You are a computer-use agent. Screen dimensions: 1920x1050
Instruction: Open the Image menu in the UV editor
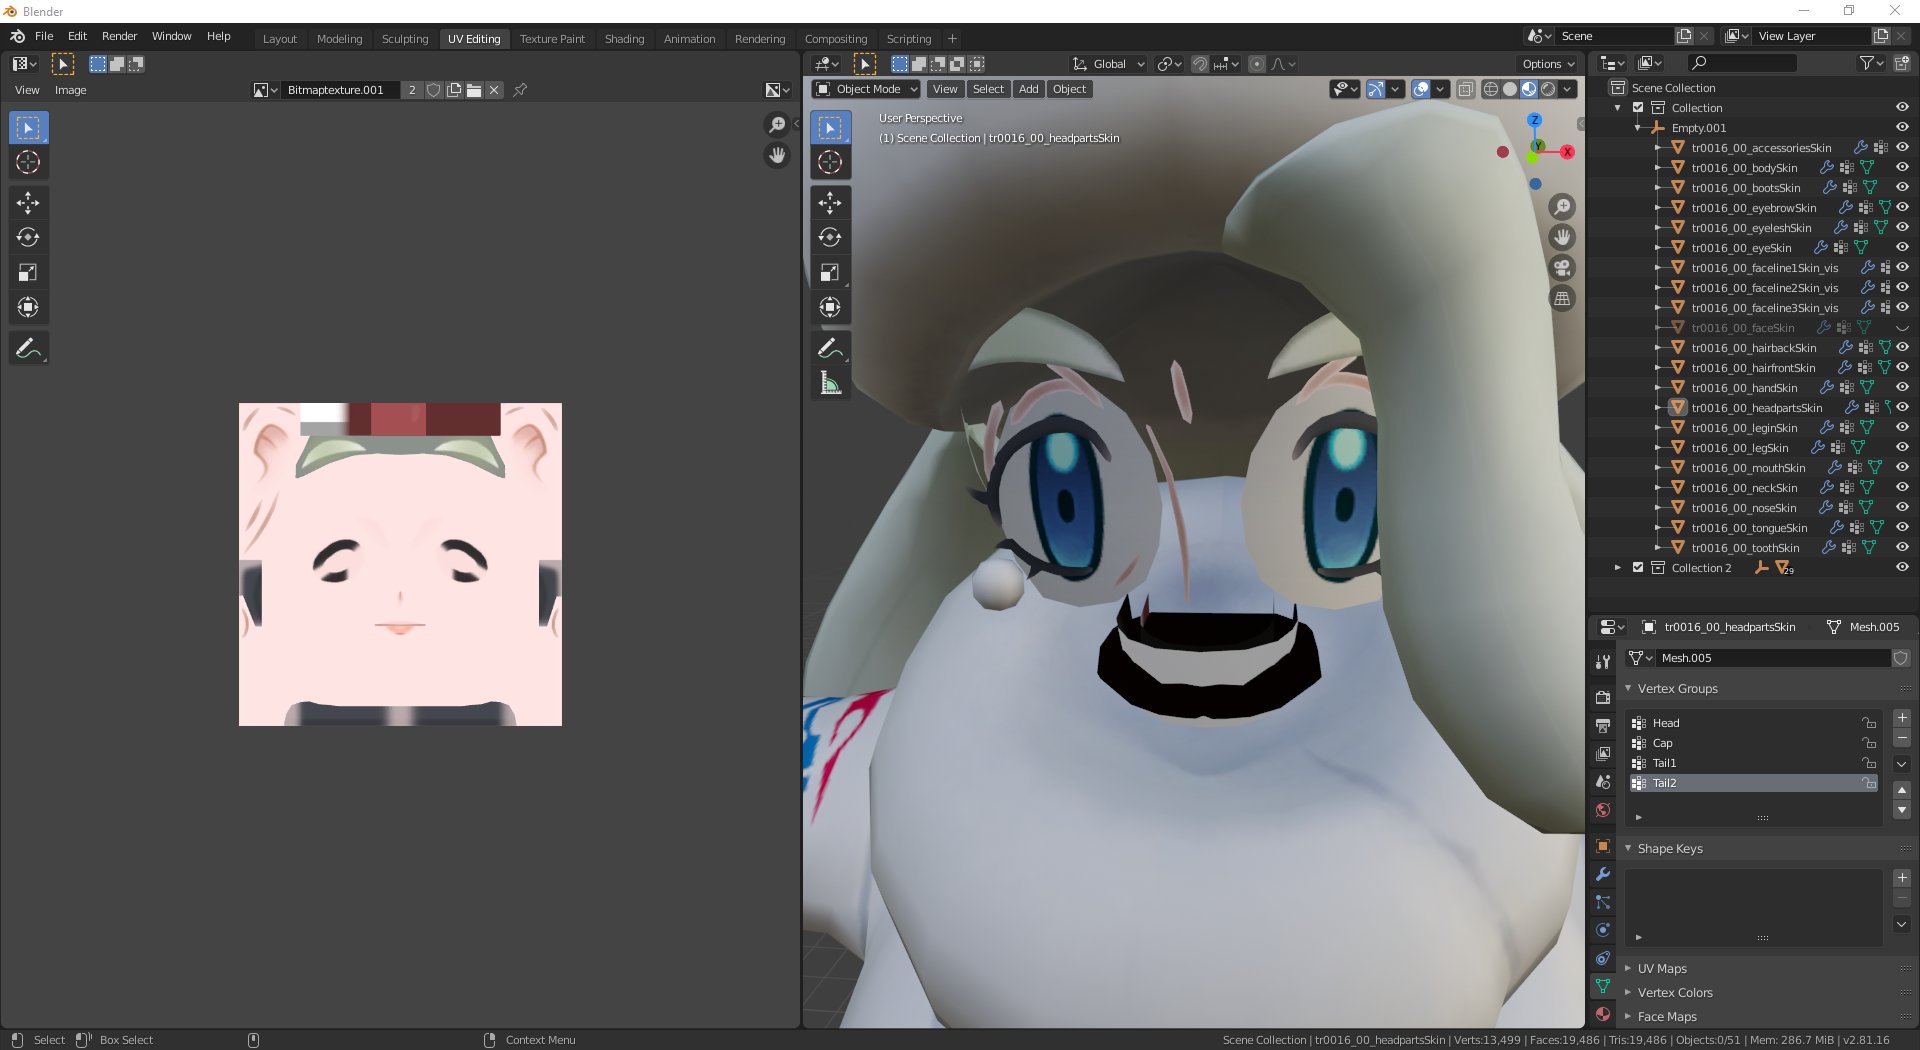pyautogui.click(x=70, y=90)
